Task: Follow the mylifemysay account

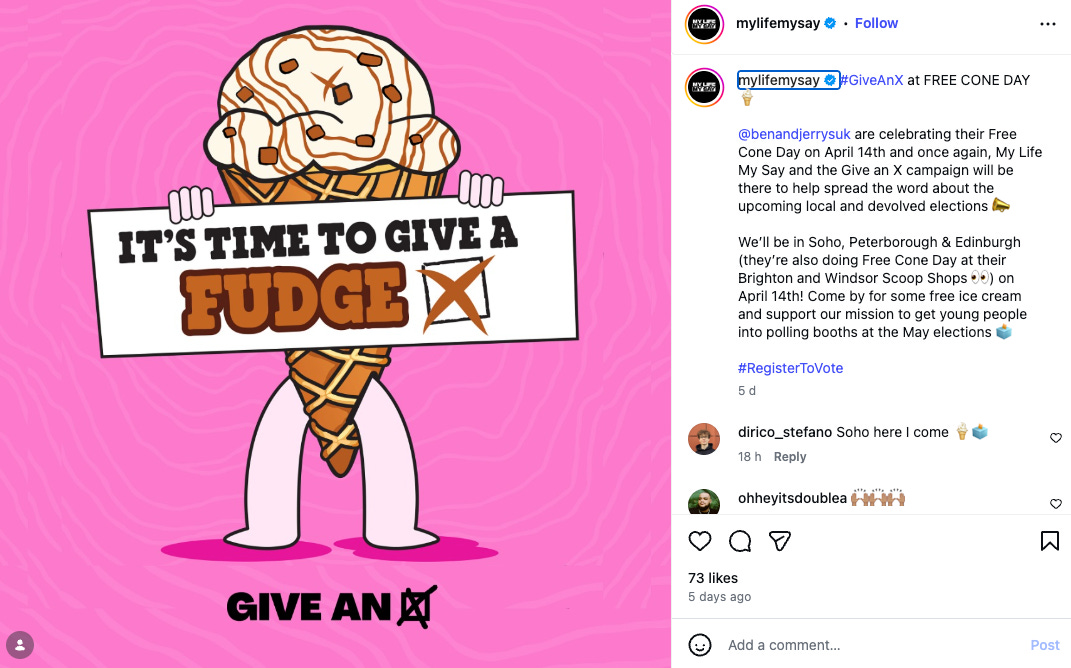Action: click(876, 23)
